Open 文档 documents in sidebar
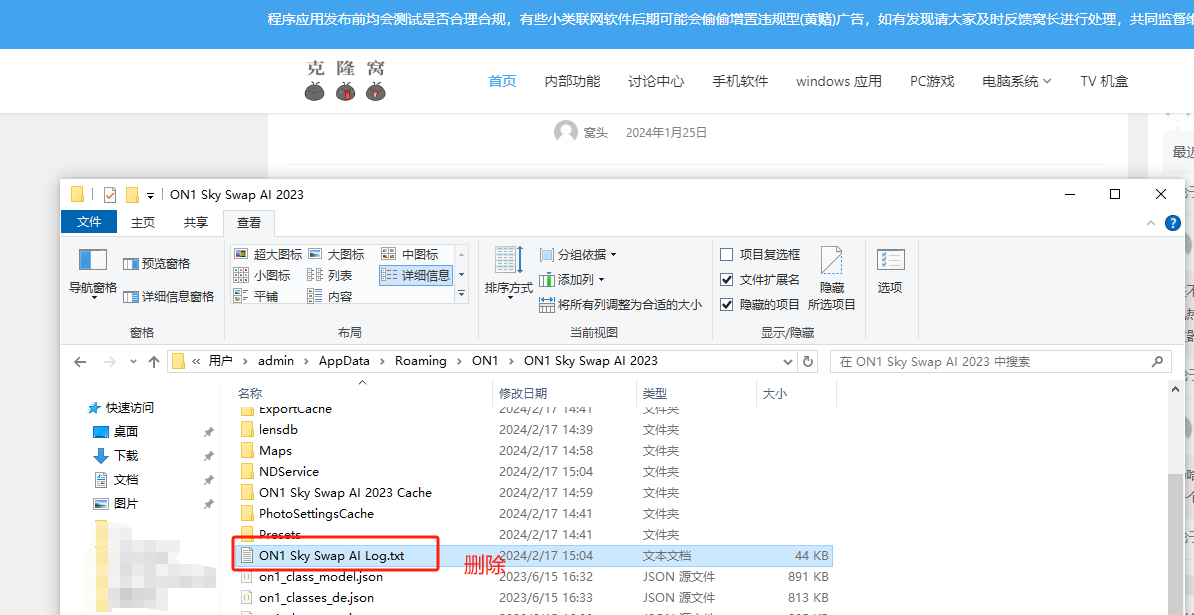This screenshot has height=615, width=1194. [117, 480]
